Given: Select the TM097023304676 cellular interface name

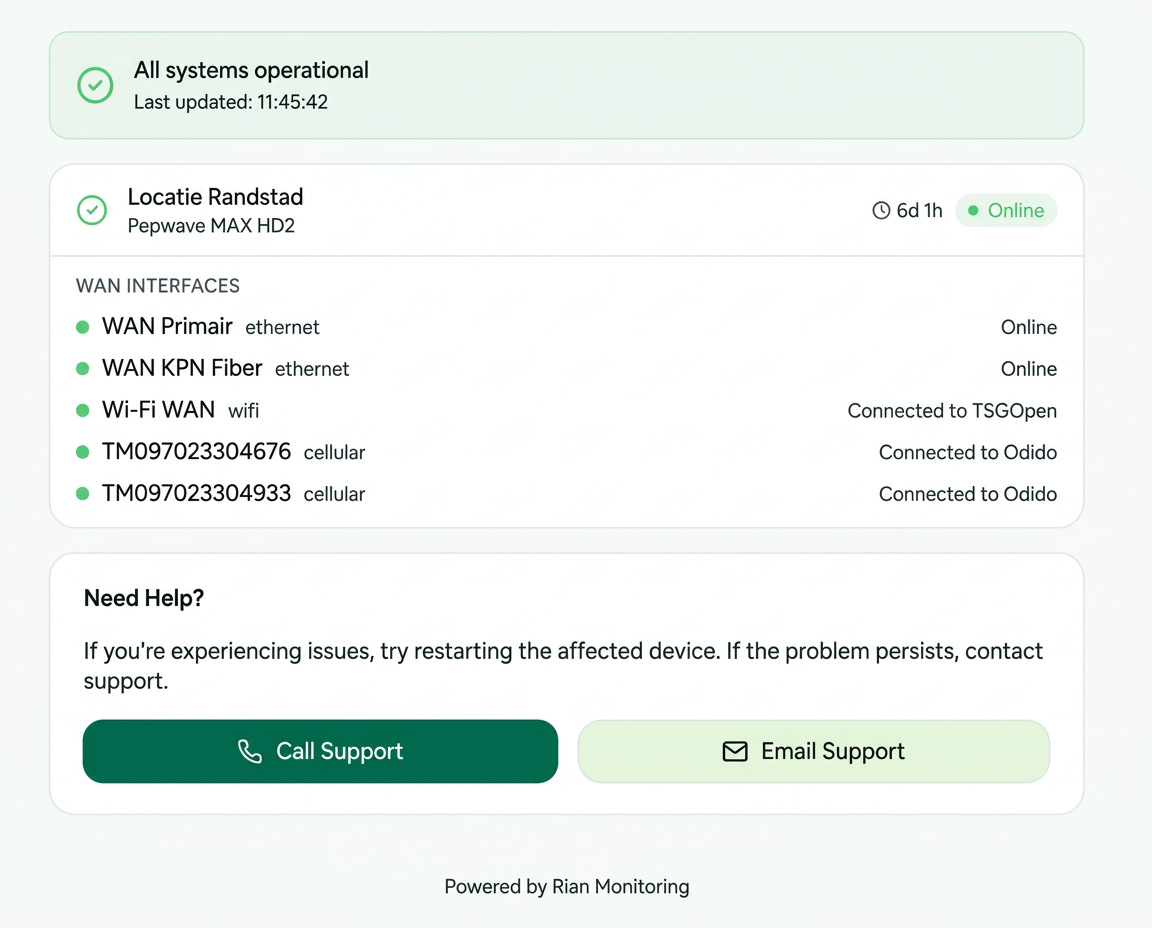Looking at the screenshot, I should [196, 451].
